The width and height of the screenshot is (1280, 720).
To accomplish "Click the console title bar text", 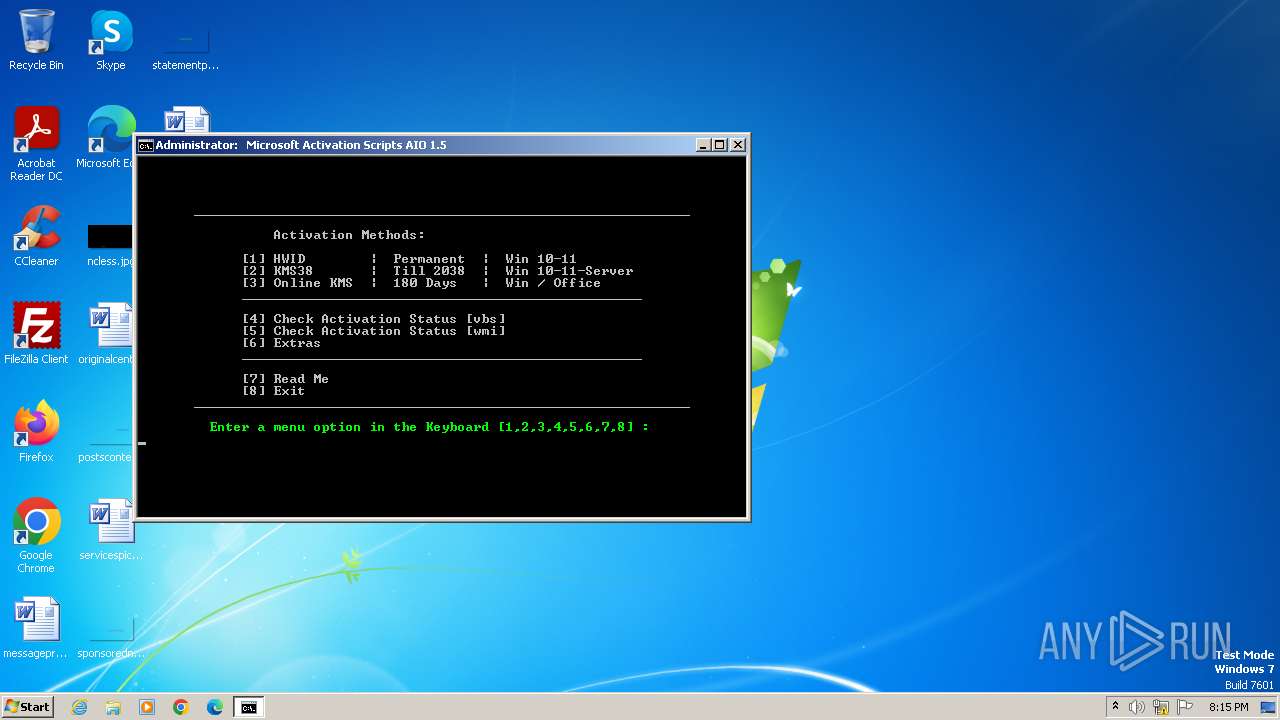I will (x=301, y=145).
